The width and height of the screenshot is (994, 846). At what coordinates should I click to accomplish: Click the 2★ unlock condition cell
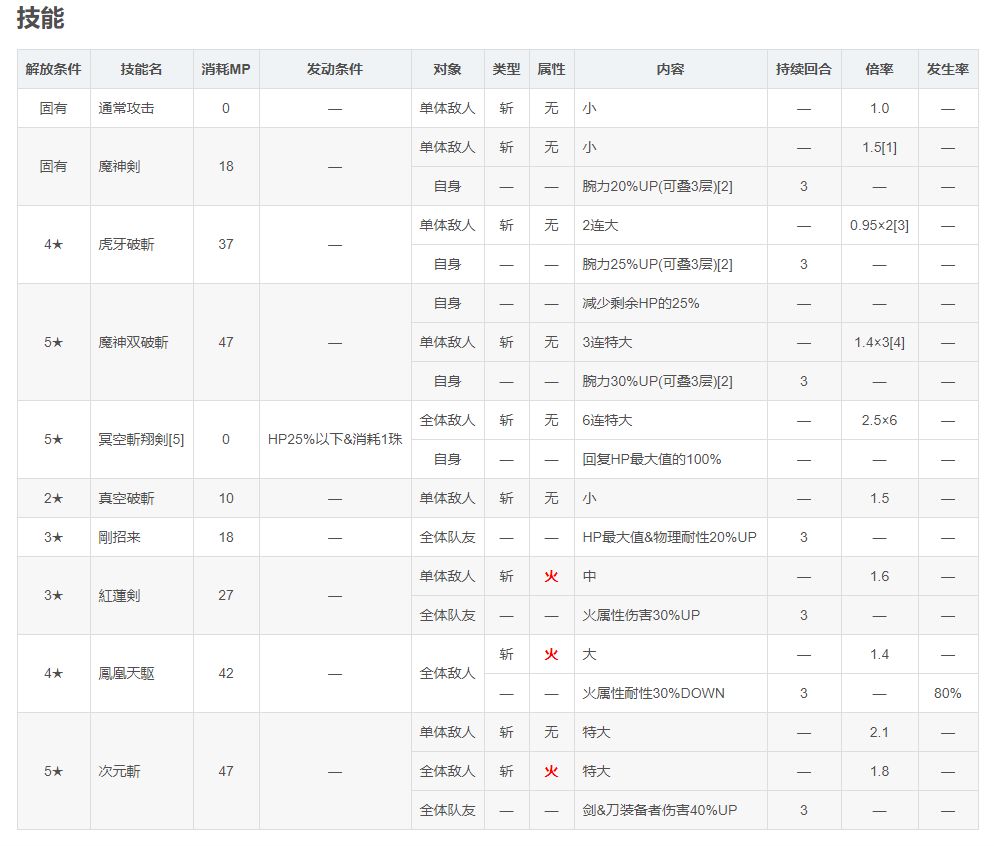pos(53,498)
